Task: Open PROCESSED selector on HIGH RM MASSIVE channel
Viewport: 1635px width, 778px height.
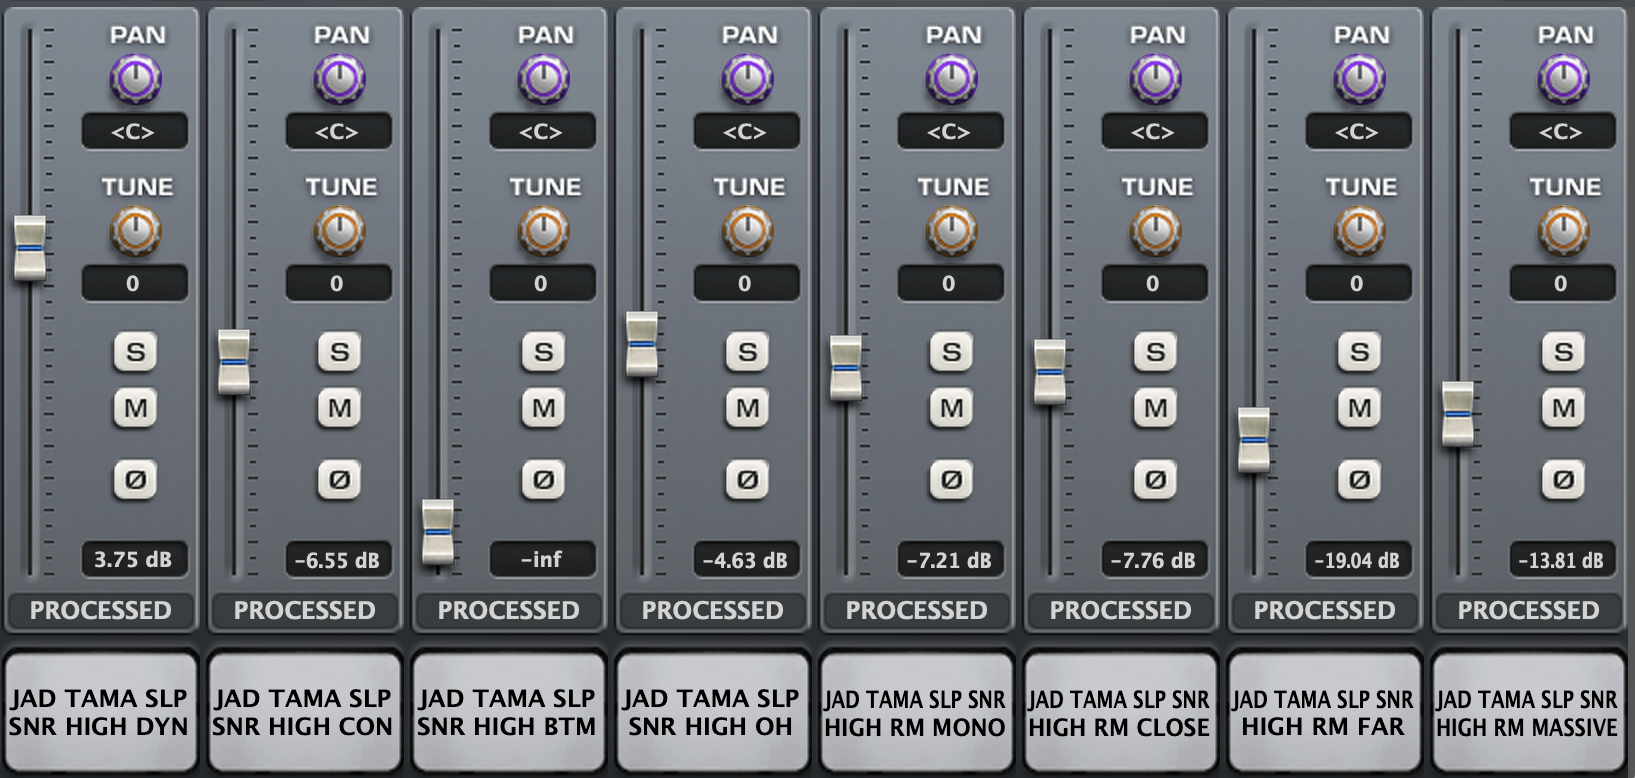Action: coord(1528,610)
